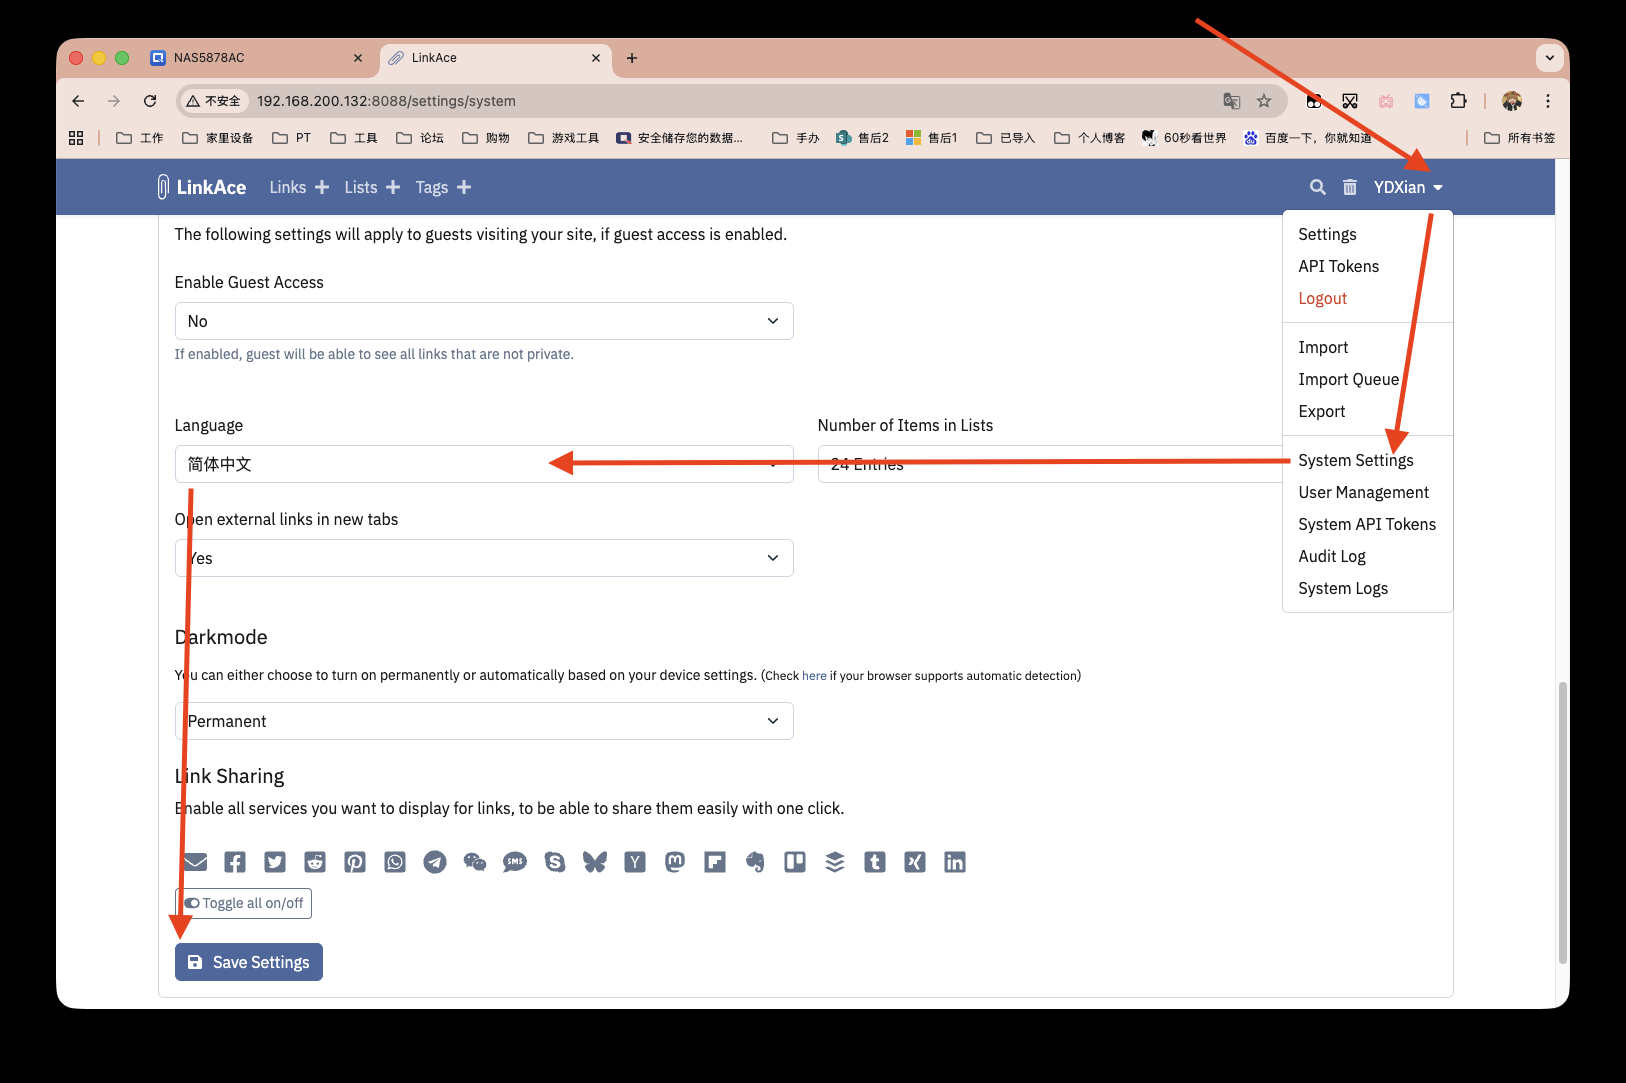Toggle the Twitter sharing service
1626x1083 pixels.
[275, 862]
